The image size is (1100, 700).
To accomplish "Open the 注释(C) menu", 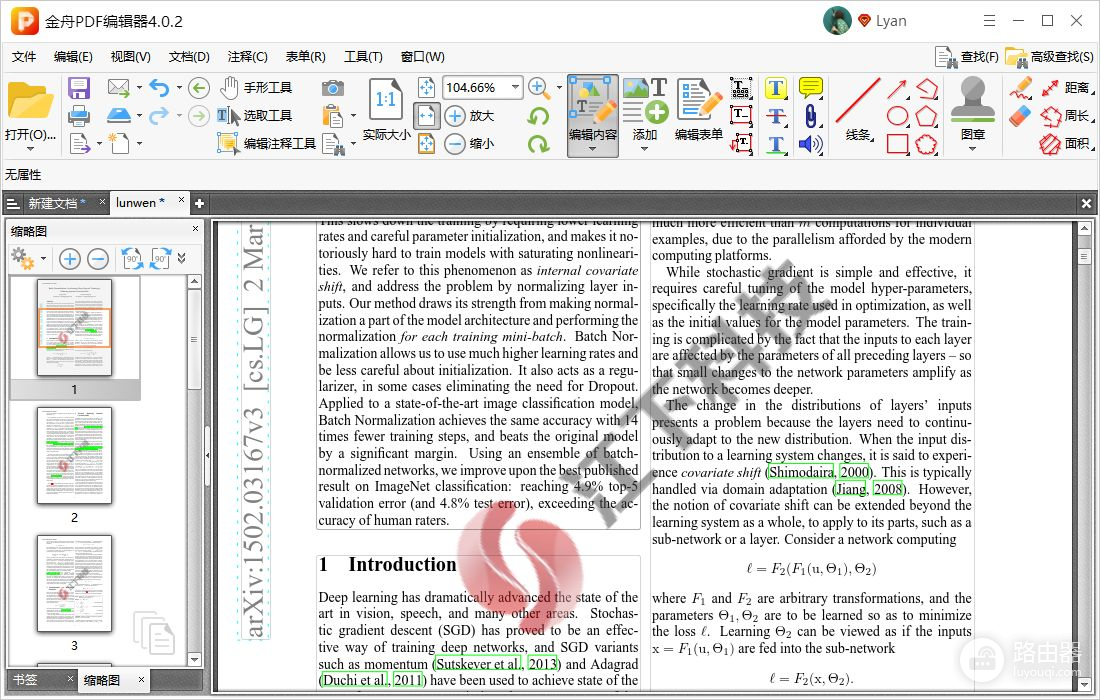I will pyautogui.click(x=247, y=57).
